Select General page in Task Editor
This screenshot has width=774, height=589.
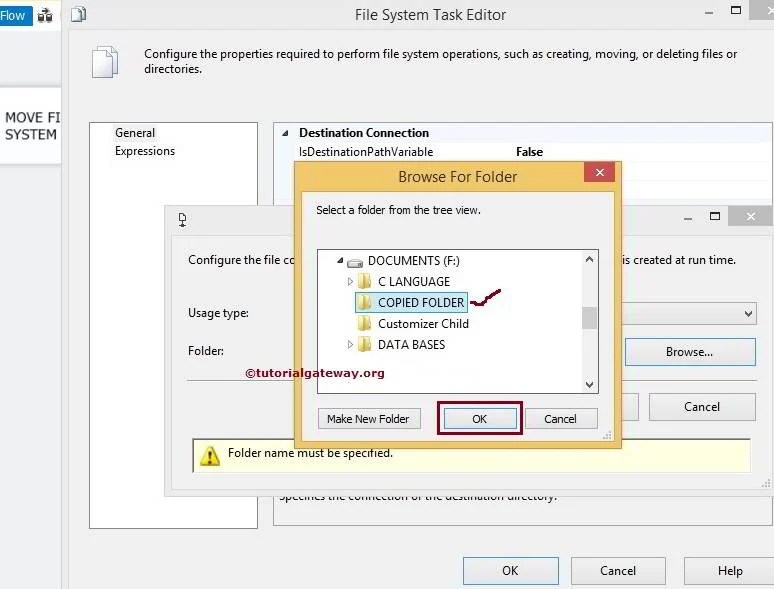(135, 133)
